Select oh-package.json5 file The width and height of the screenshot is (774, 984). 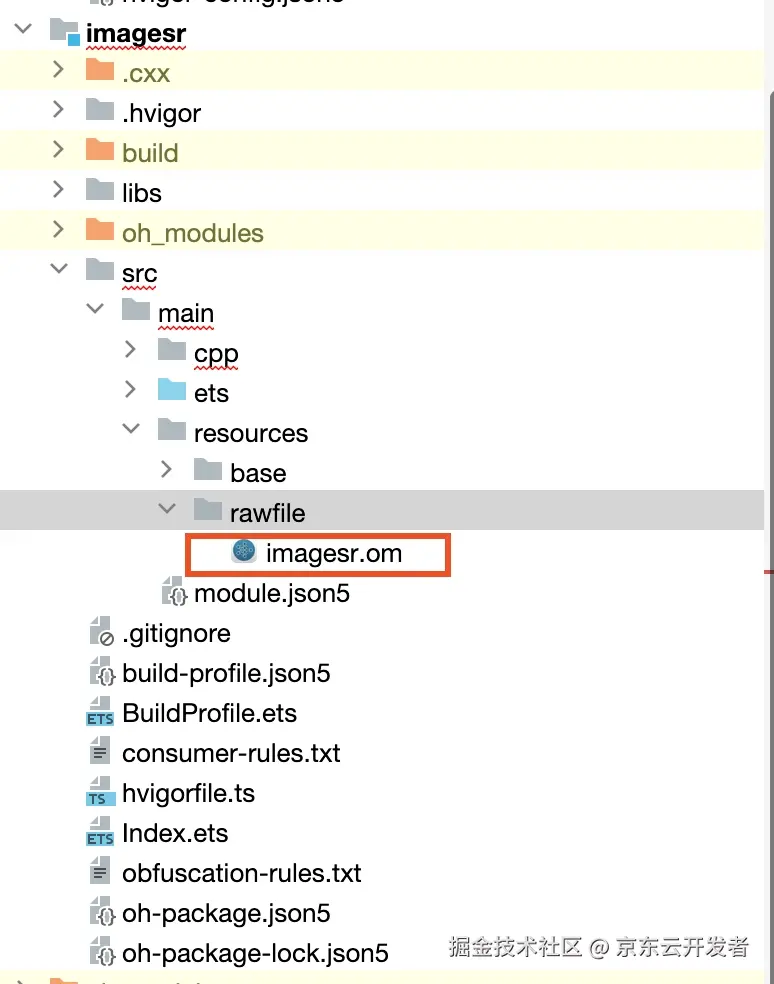point(226,913)
